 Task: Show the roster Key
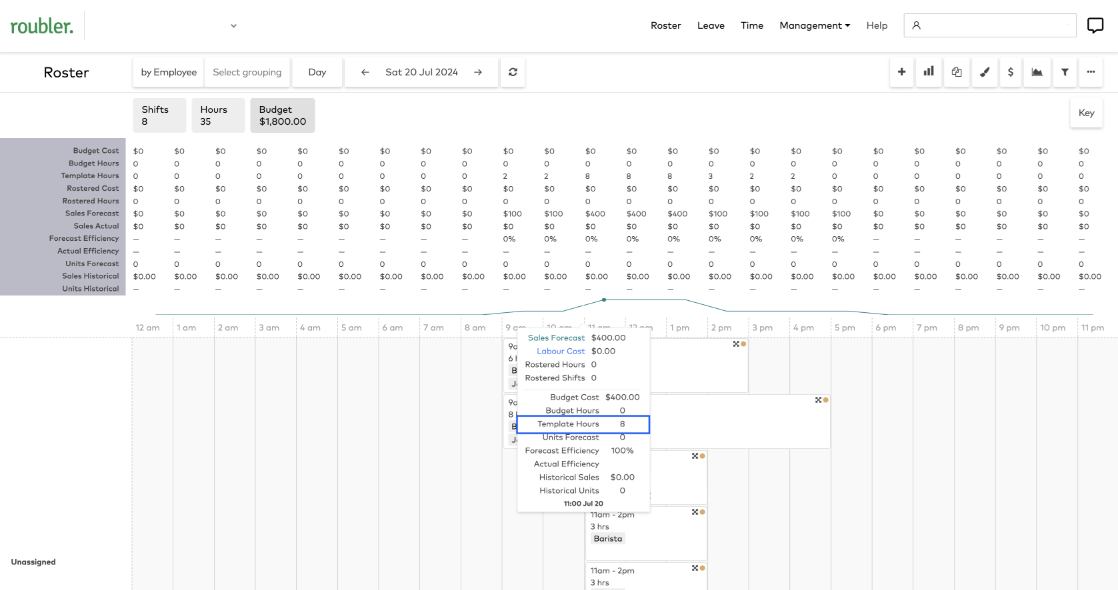1086,113
